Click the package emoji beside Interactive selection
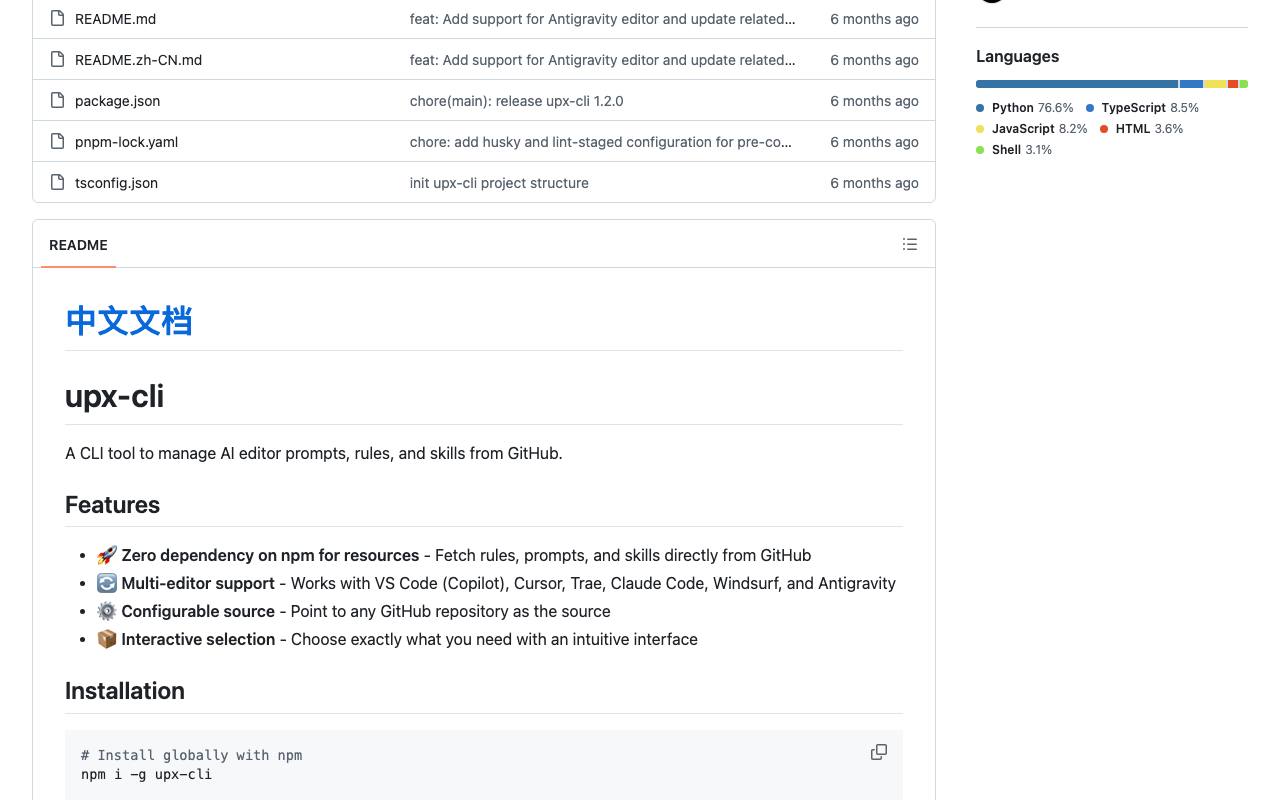The width and height of the screenshot is (1280, 800). tap(107, 639)
